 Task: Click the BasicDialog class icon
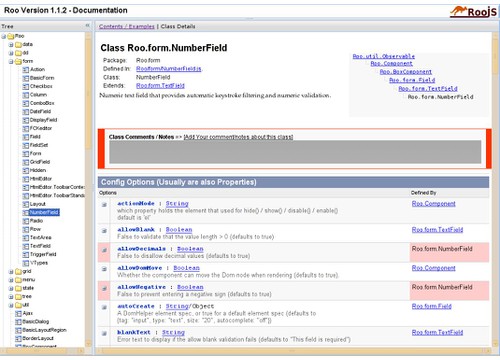pos(18,322)
